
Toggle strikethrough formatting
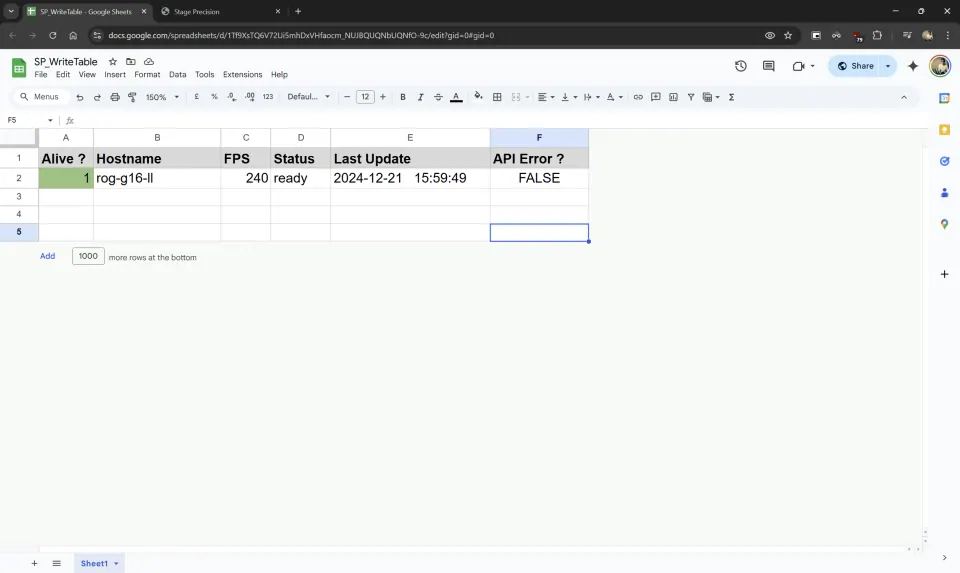(x=438, y=97)
